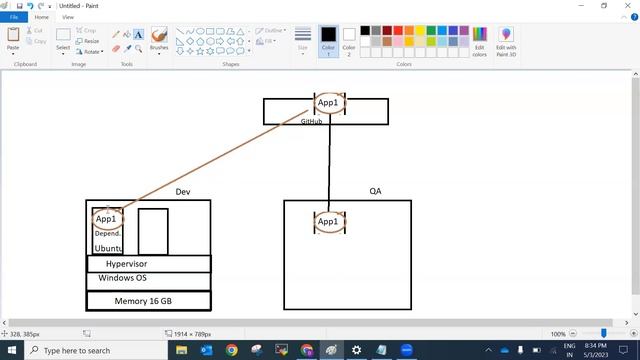Open Chrome from the taskbar

[232, 350]
